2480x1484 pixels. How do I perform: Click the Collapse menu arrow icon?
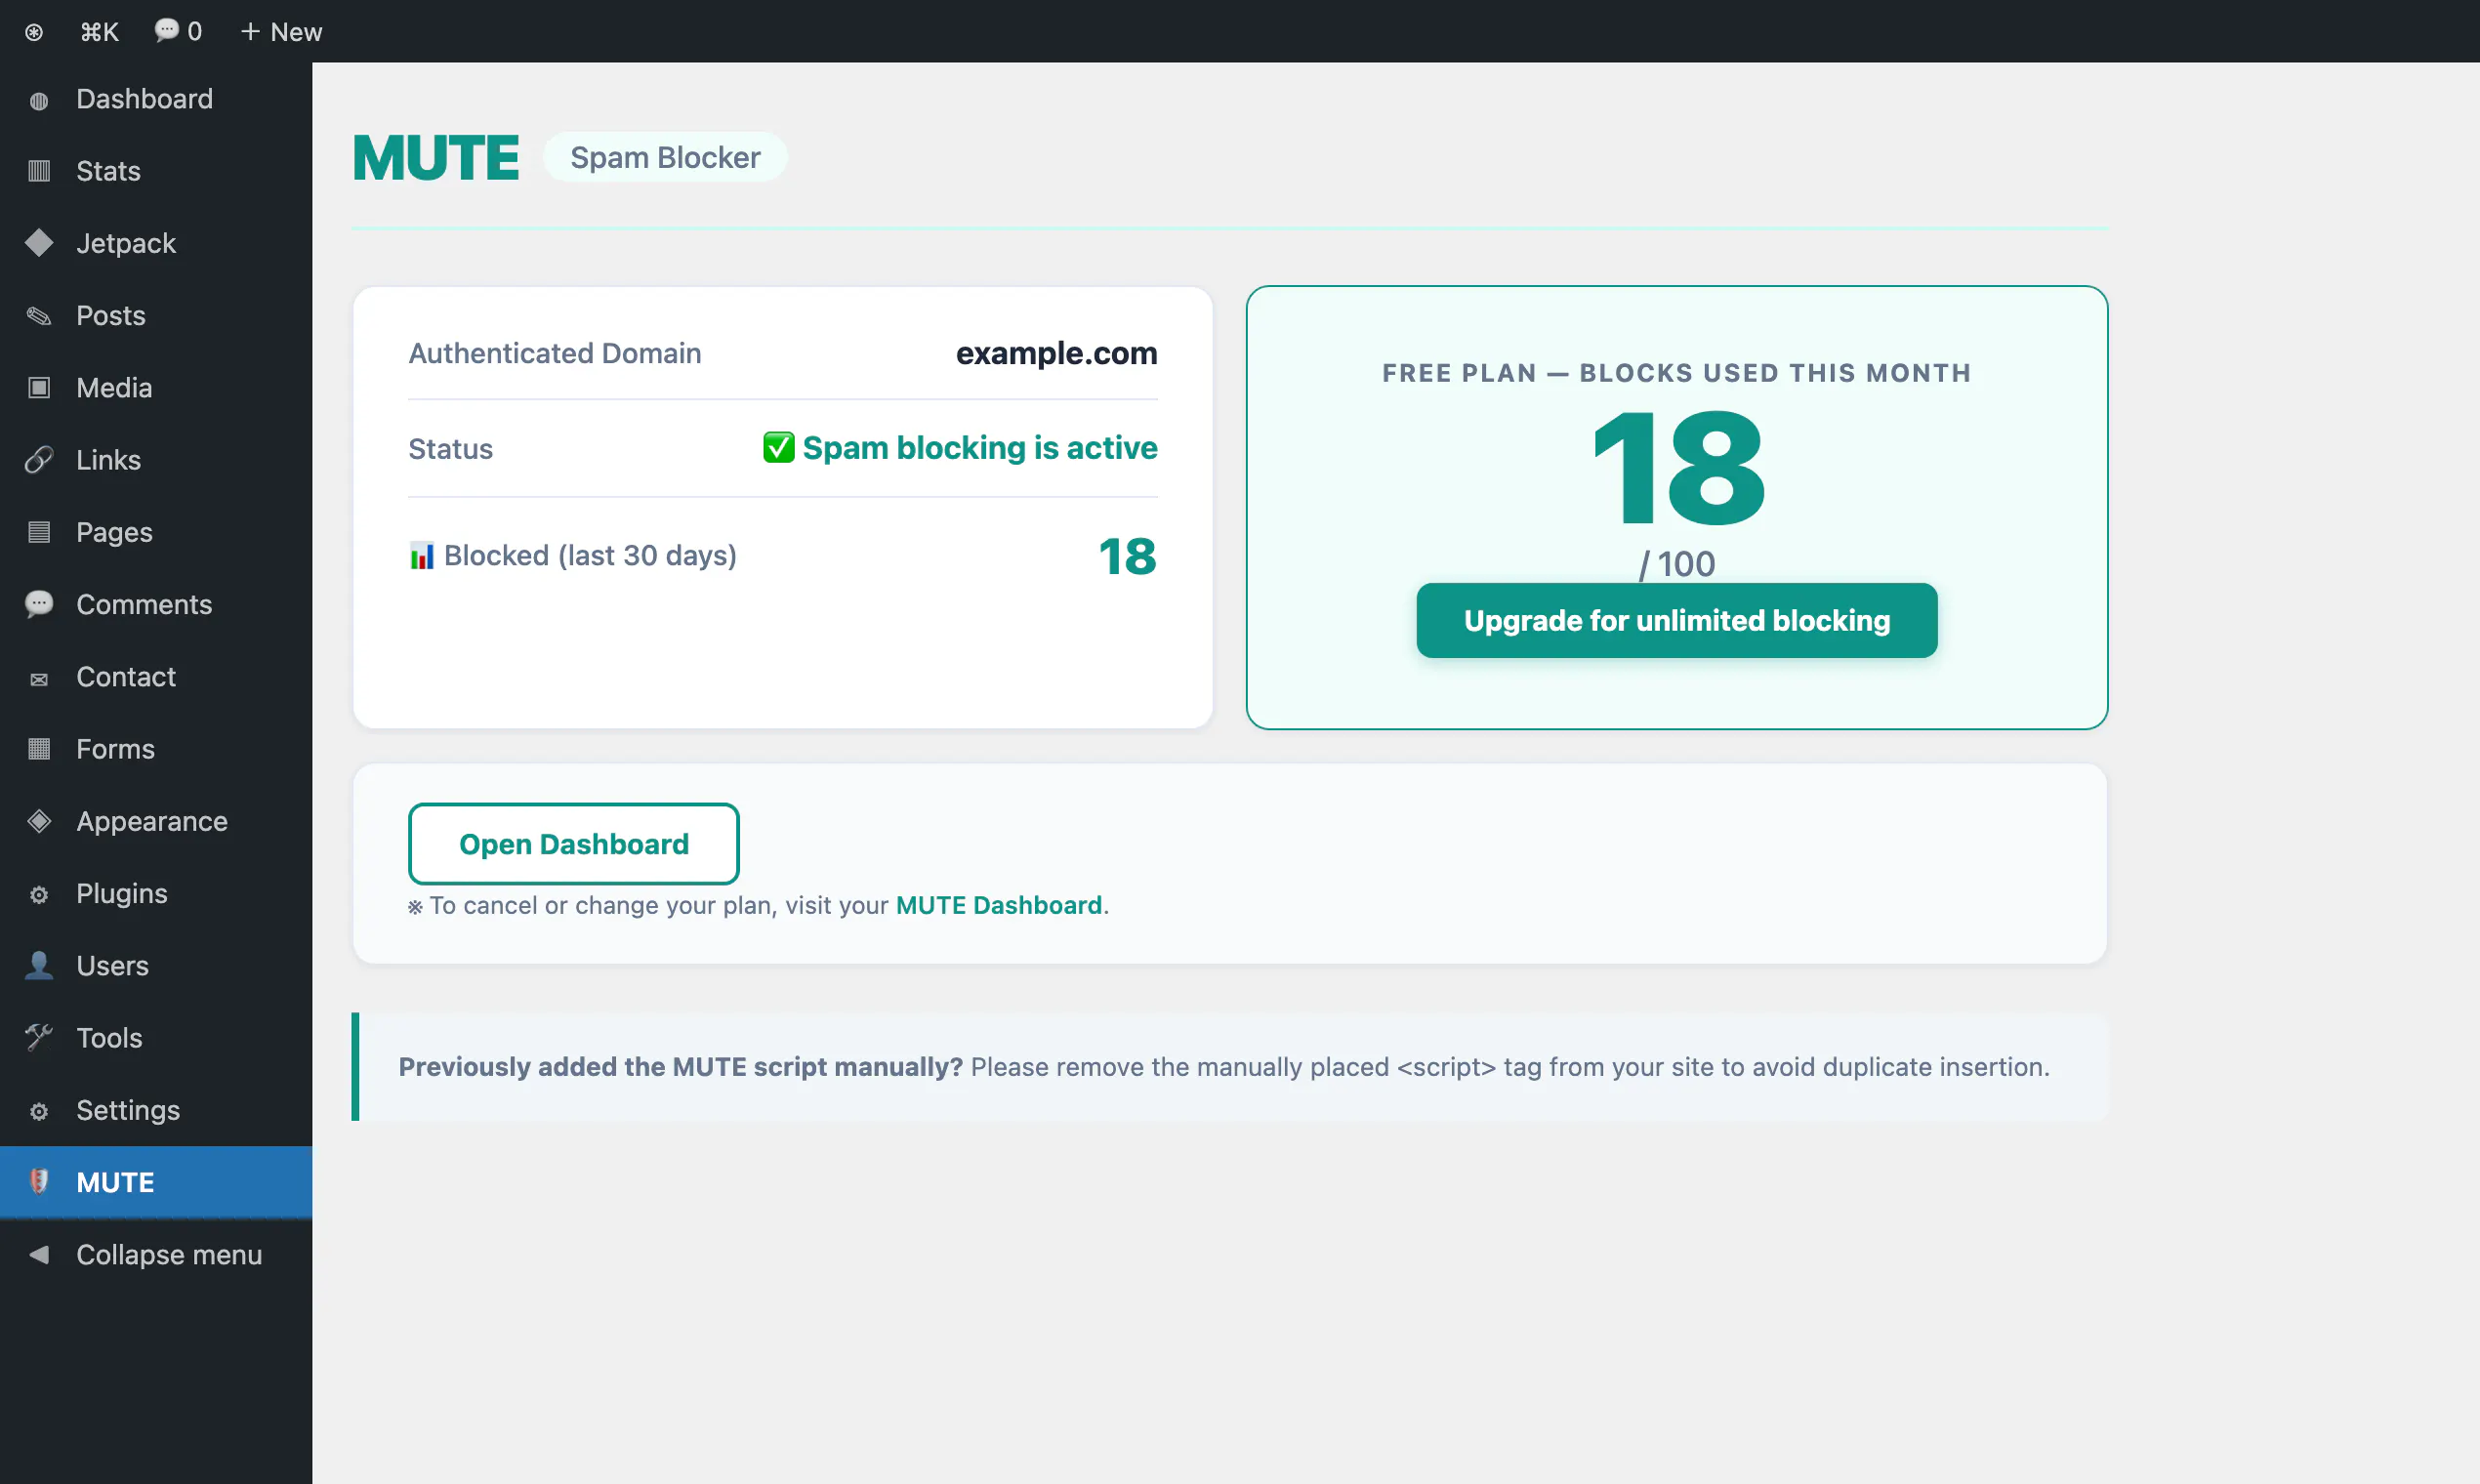39,1255
